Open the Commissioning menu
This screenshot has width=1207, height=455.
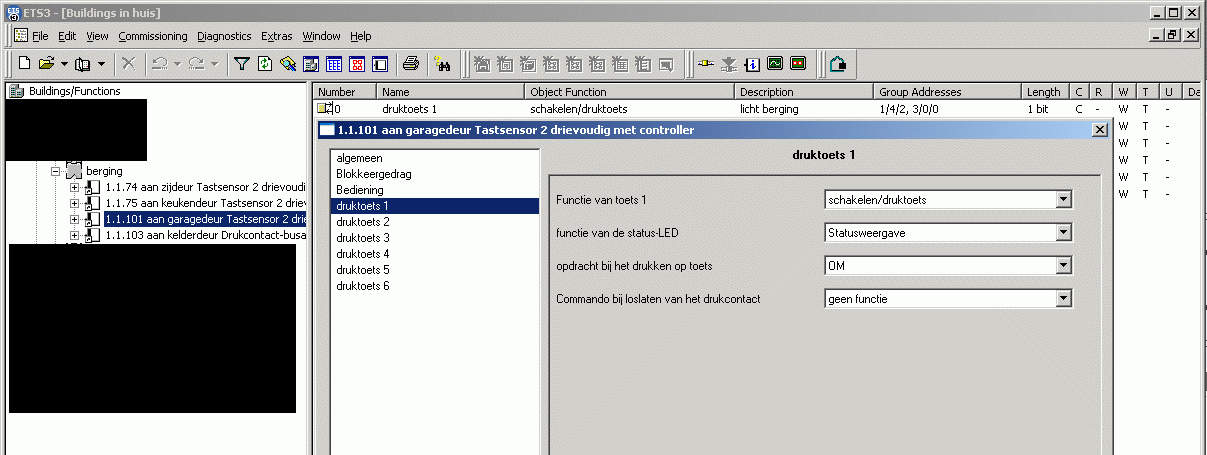pyautogui.click(x=152, y=36)
